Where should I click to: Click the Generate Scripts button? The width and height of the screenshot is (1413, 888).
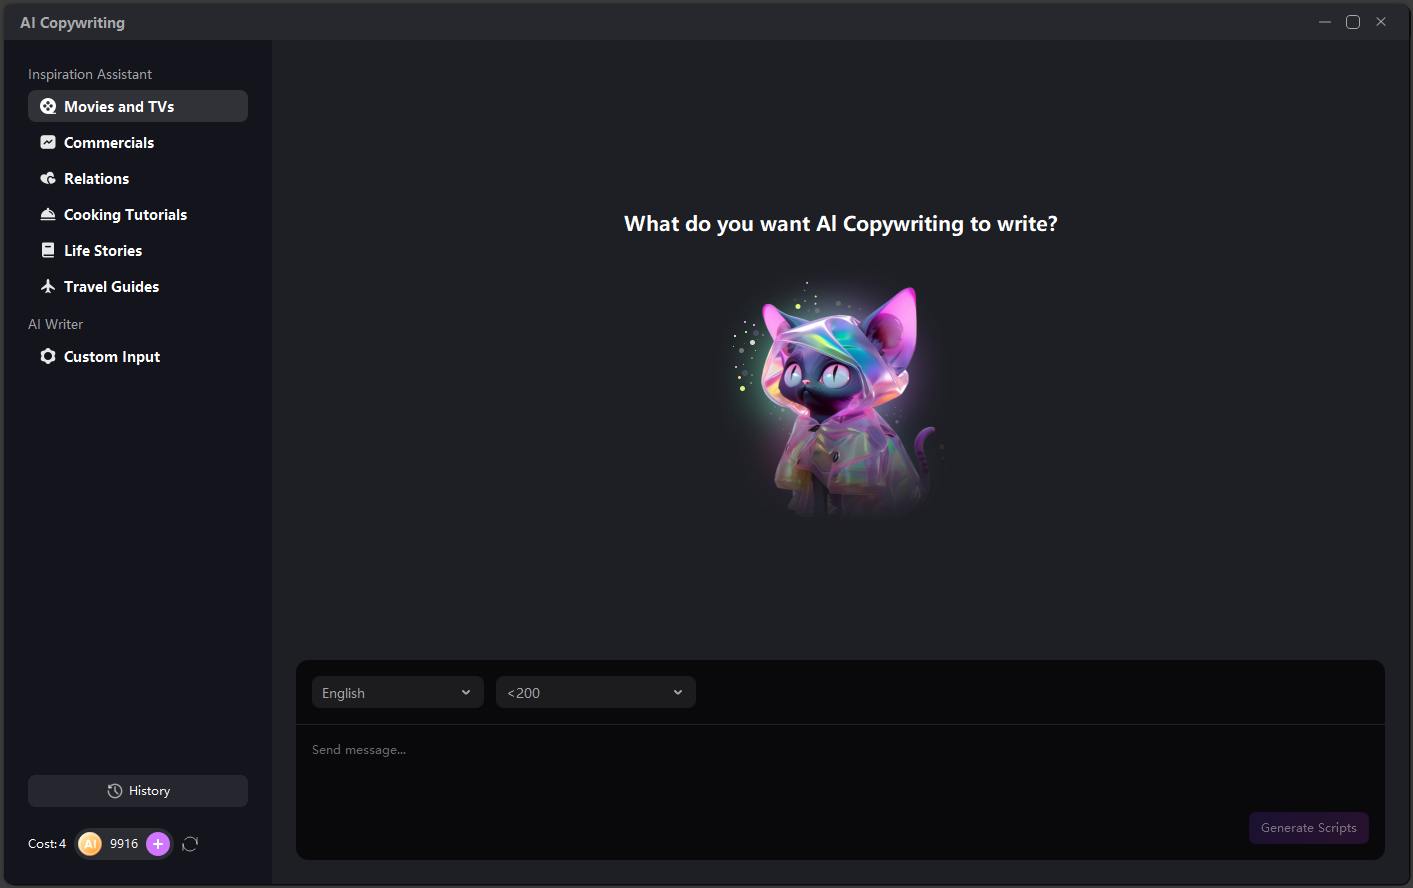1309,828
